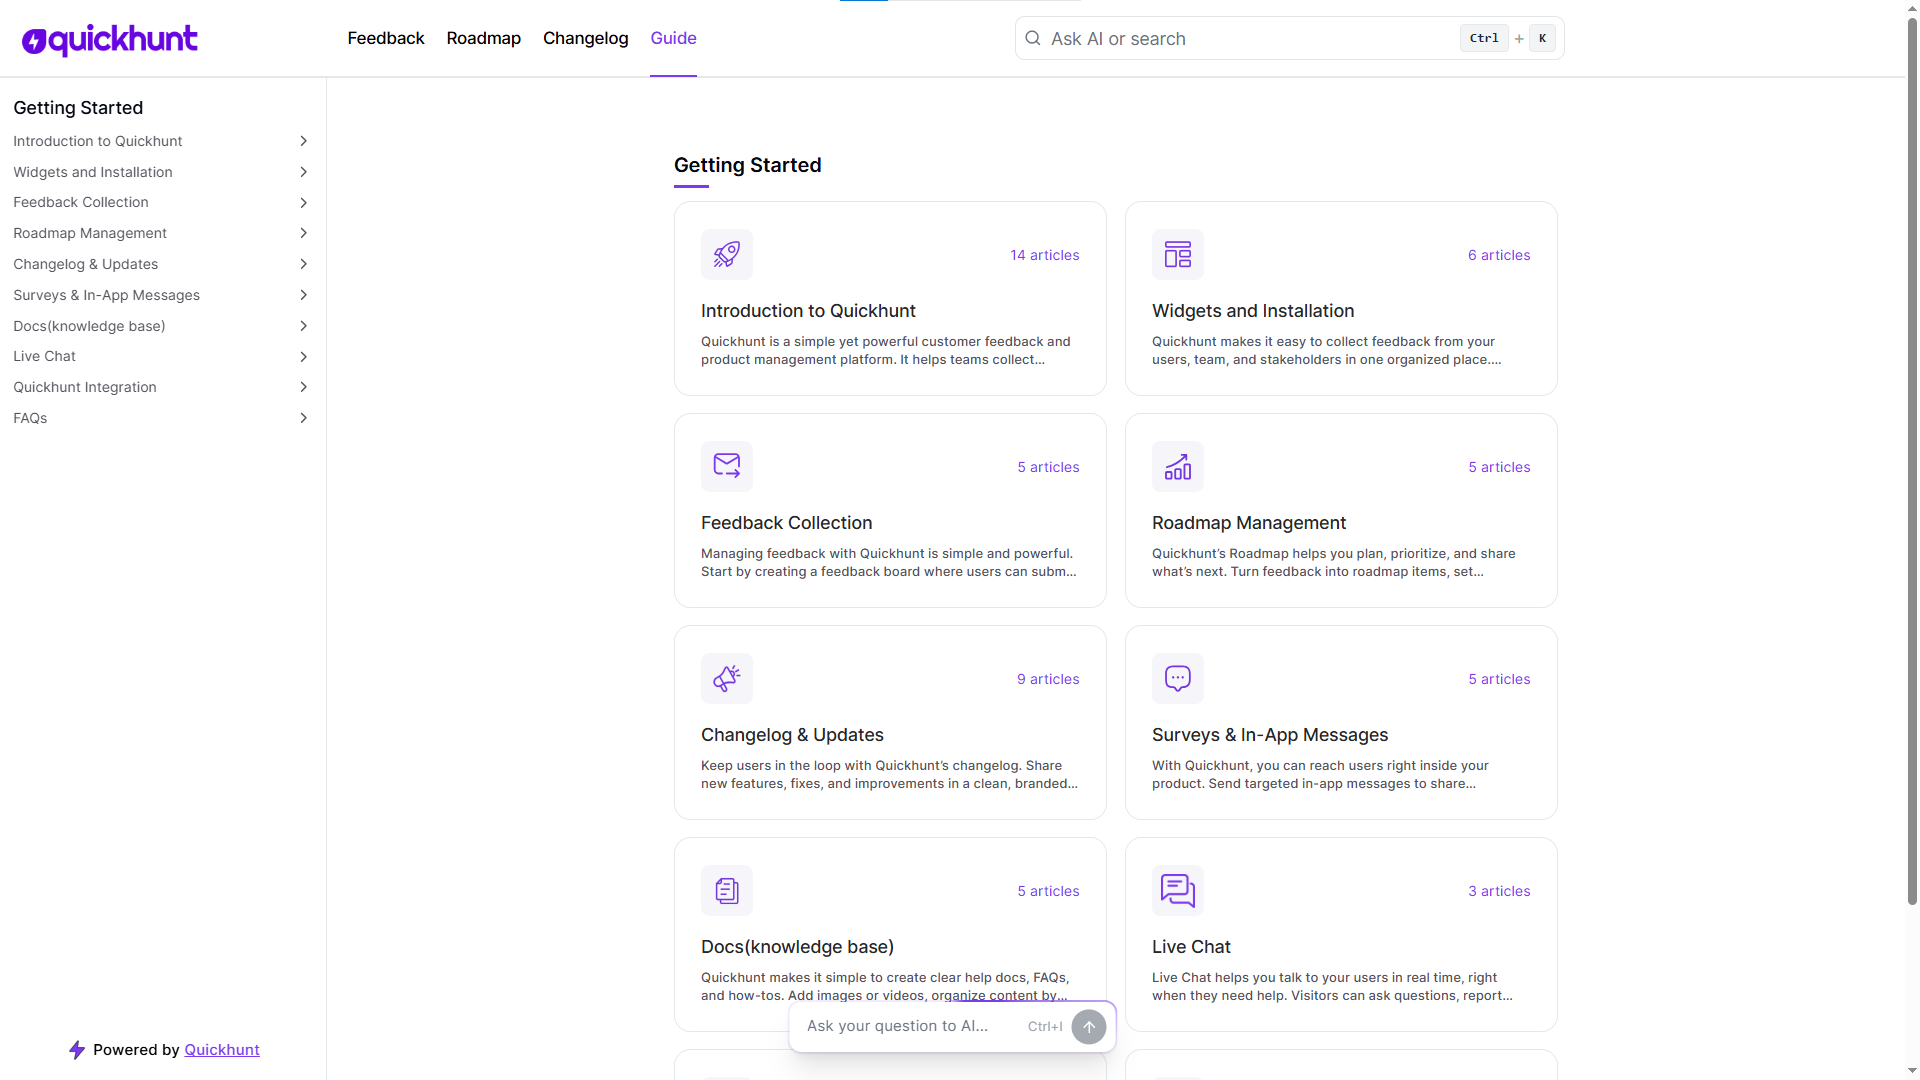Screen dimensions: 1920x1080
Task: Expand Live Chat sidebar chevron
Action: (304, 357)
